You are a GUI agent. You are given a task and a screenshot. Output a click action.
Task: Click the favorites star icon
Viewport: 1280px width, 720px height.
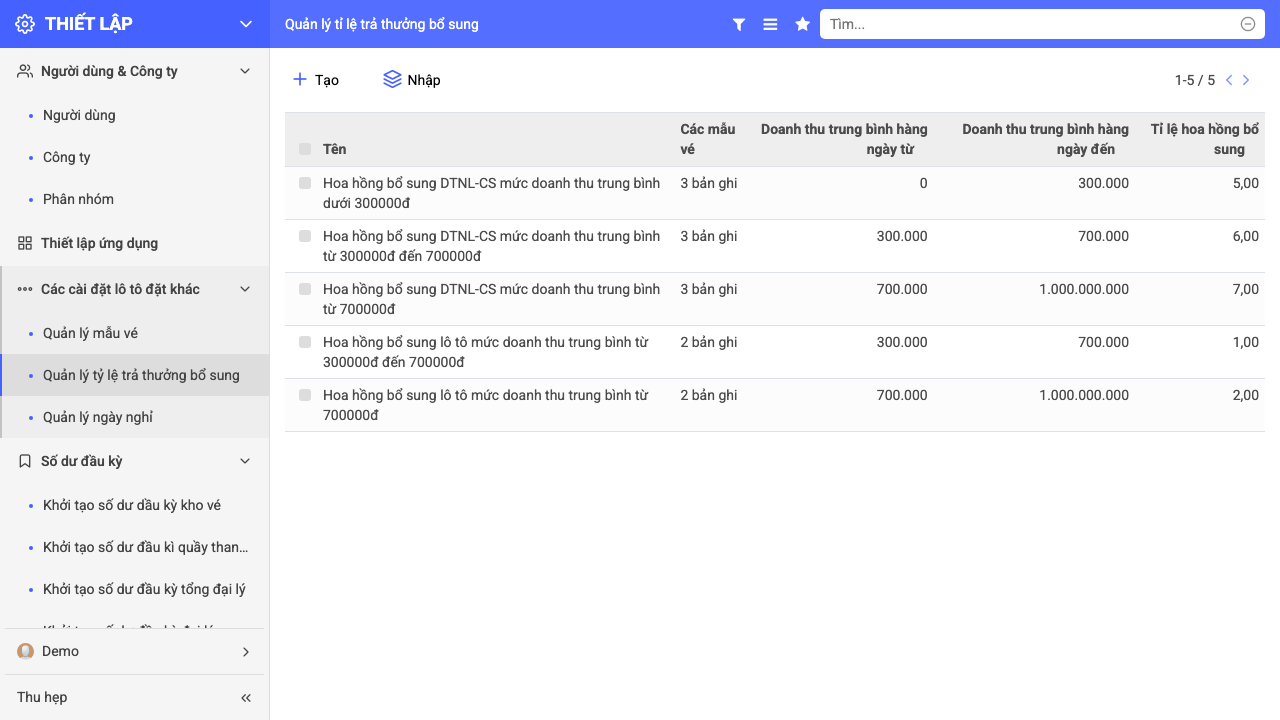(802, 24)
